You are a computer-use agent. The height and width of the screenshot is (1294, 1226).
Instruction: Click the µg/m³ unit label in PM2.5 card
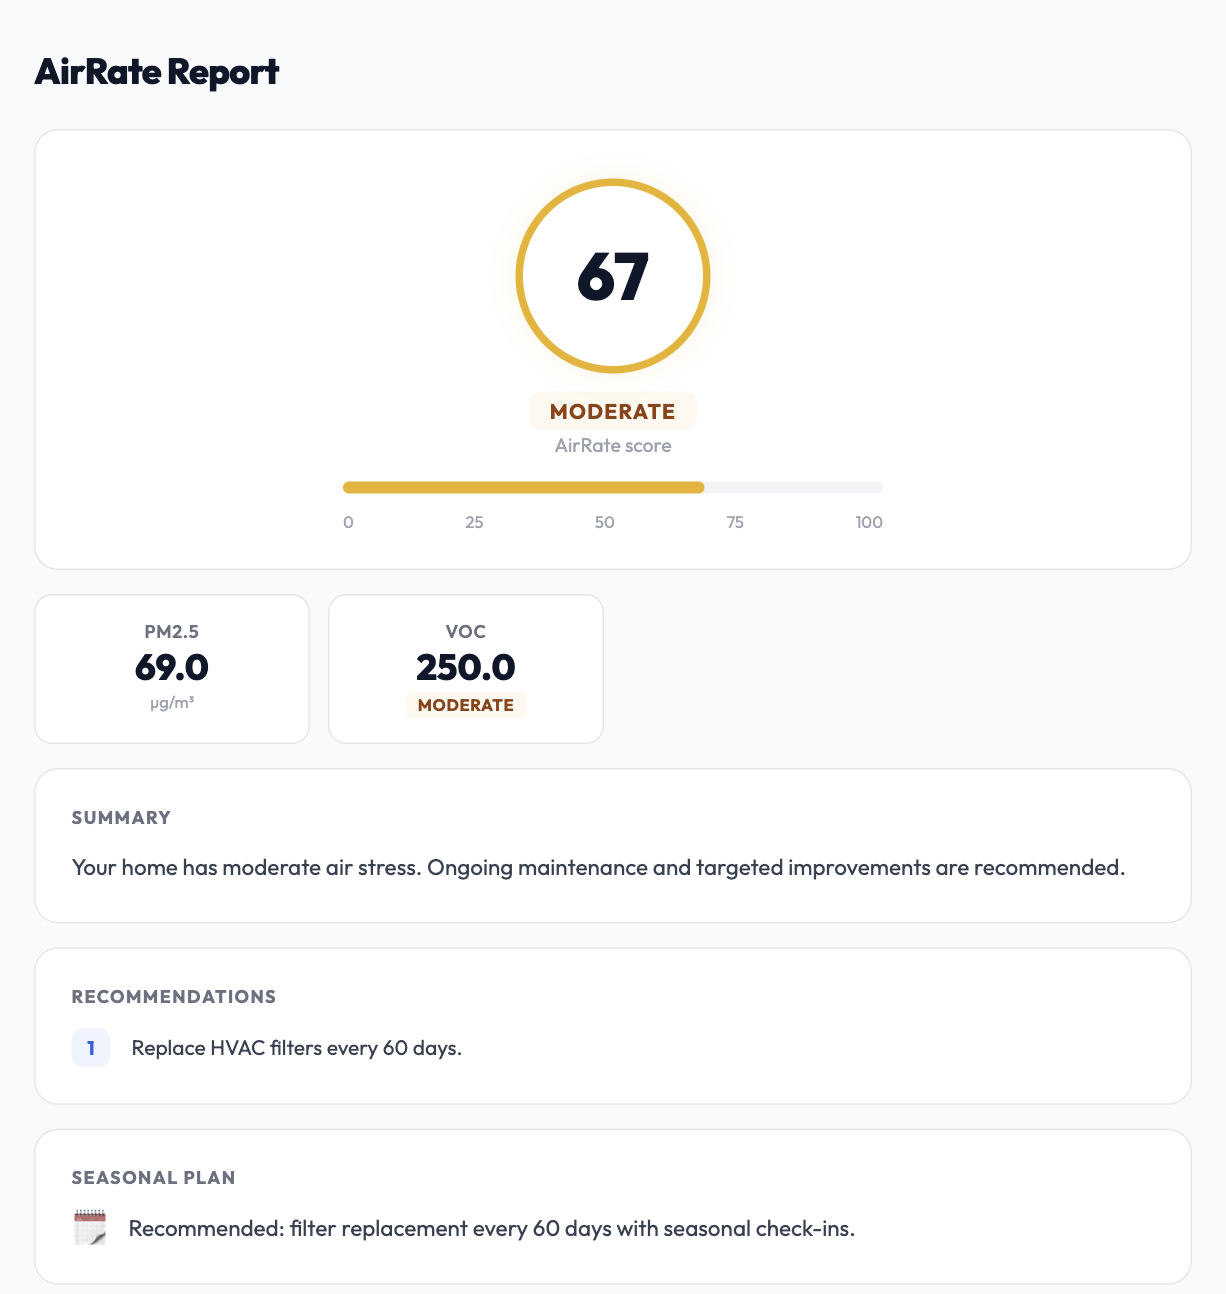pyautogui.click(x=171, y=704)
